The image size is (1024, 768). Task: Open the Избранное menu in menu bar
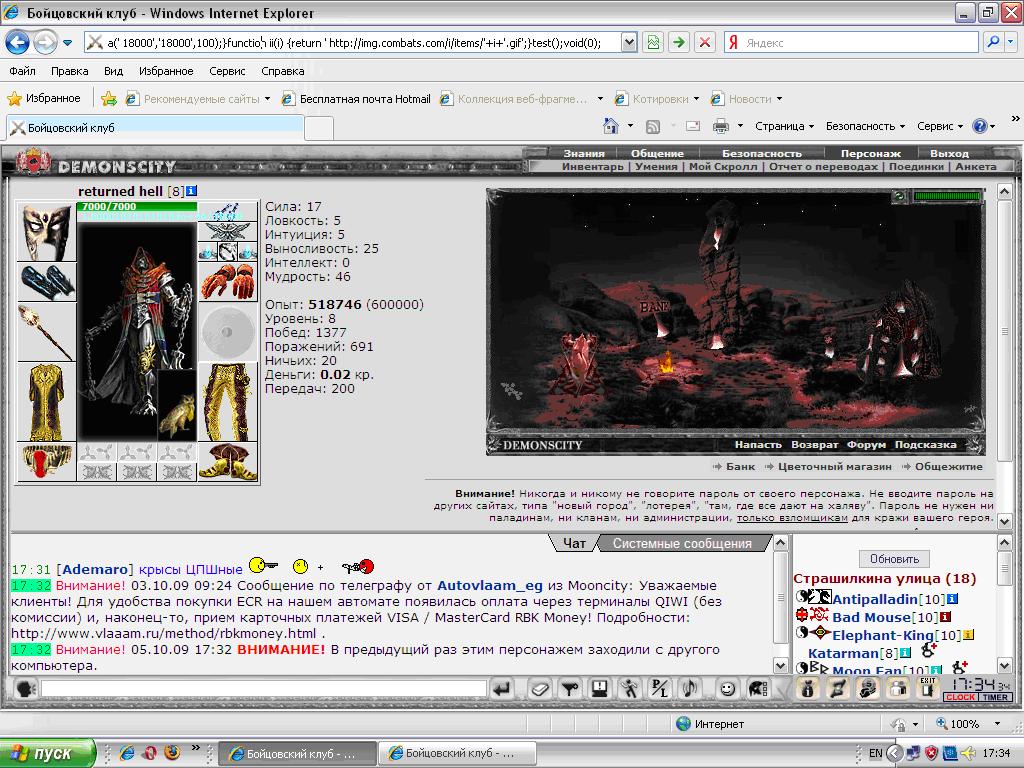tap(166, 71)
